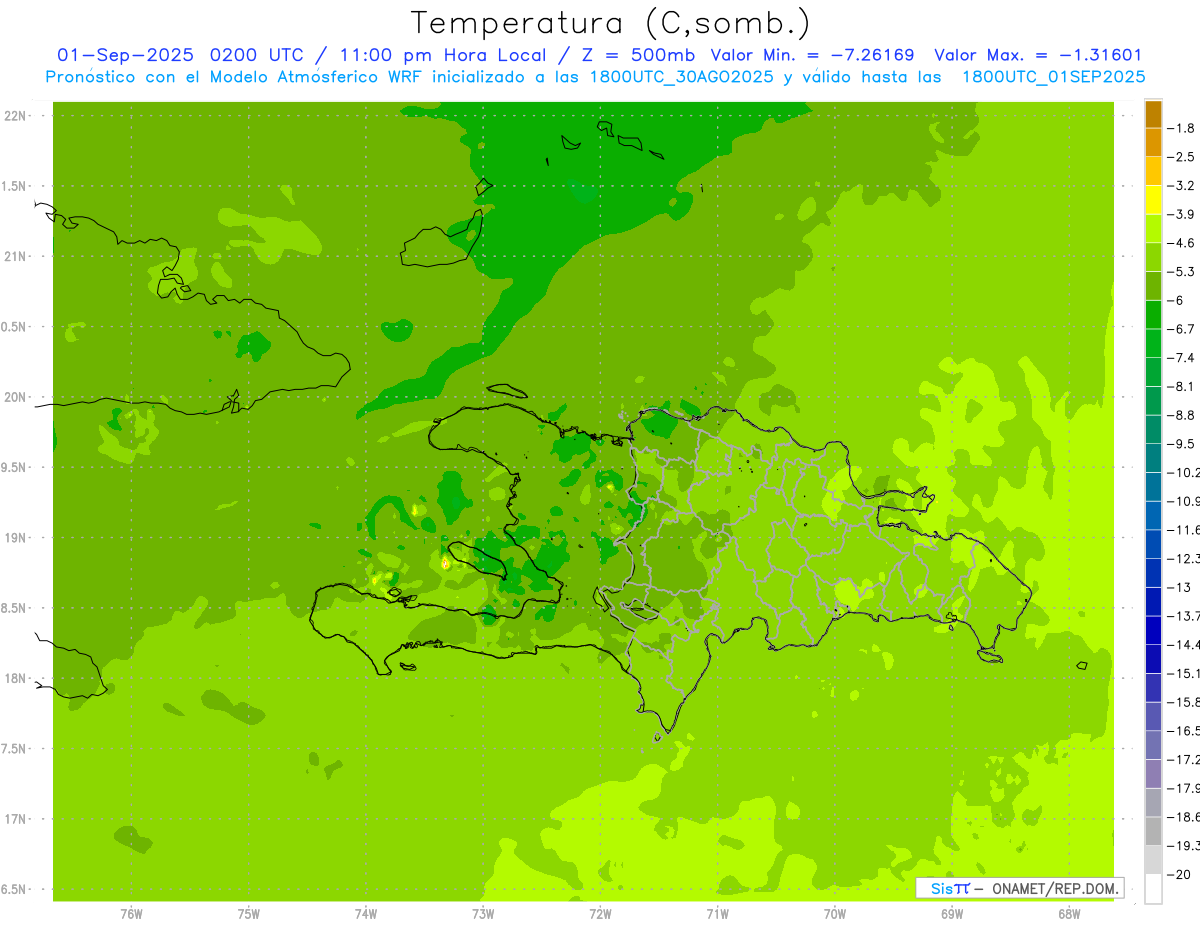The height and width of the screenshot is (927, 1200).
Task: Click the '-1.8' color scale label
Action: pyautogui.click(x=1182, y=128)
